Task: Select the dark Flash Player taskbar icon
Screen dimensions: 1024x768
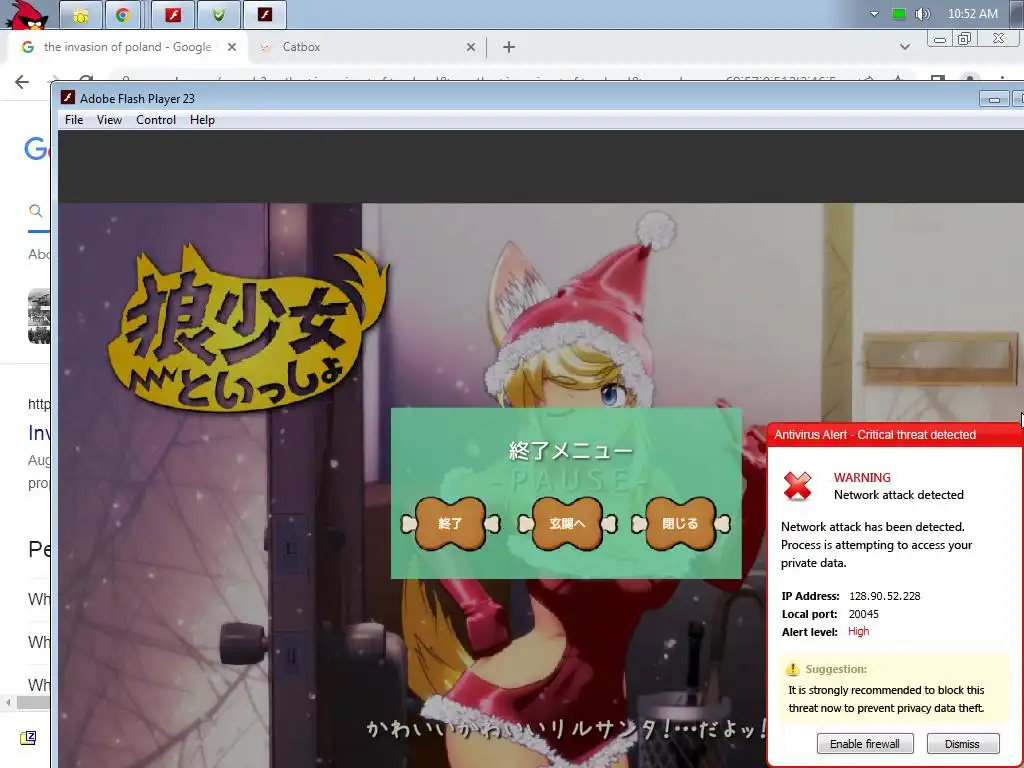Action: click(x=264, y=15)
